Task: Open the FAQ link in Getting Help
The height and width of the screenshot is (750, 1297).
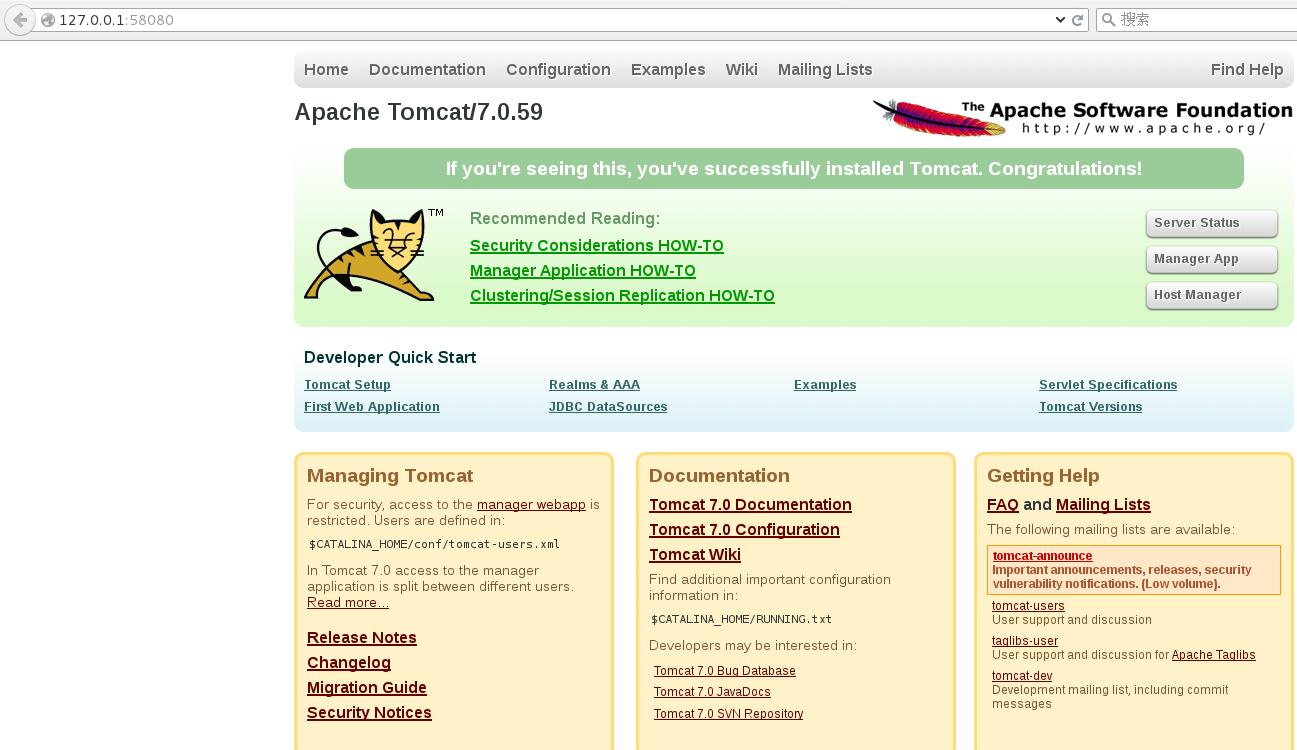Action: tap(1003, 505)
